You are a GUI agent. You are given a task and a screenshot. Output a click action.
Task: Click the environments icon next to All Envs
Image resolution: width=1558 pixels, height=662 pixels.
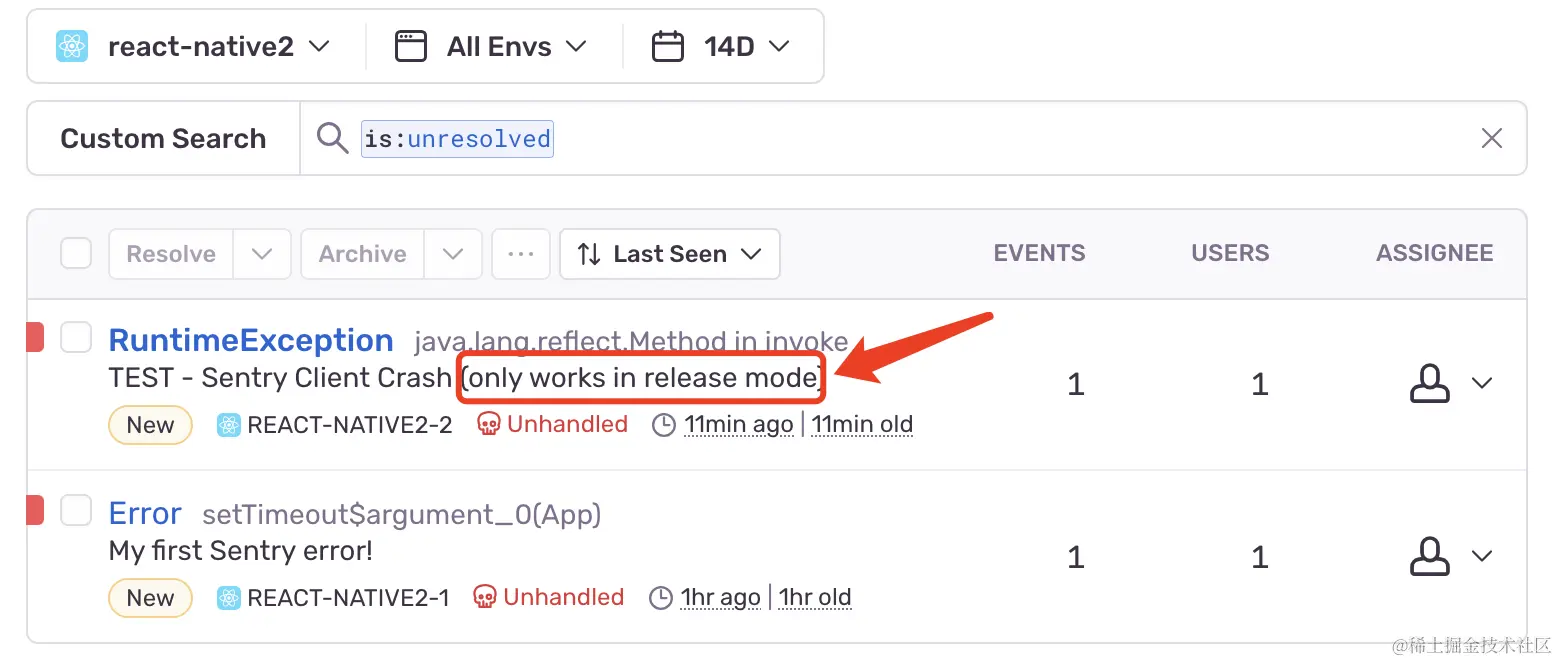tap(410, 46)
